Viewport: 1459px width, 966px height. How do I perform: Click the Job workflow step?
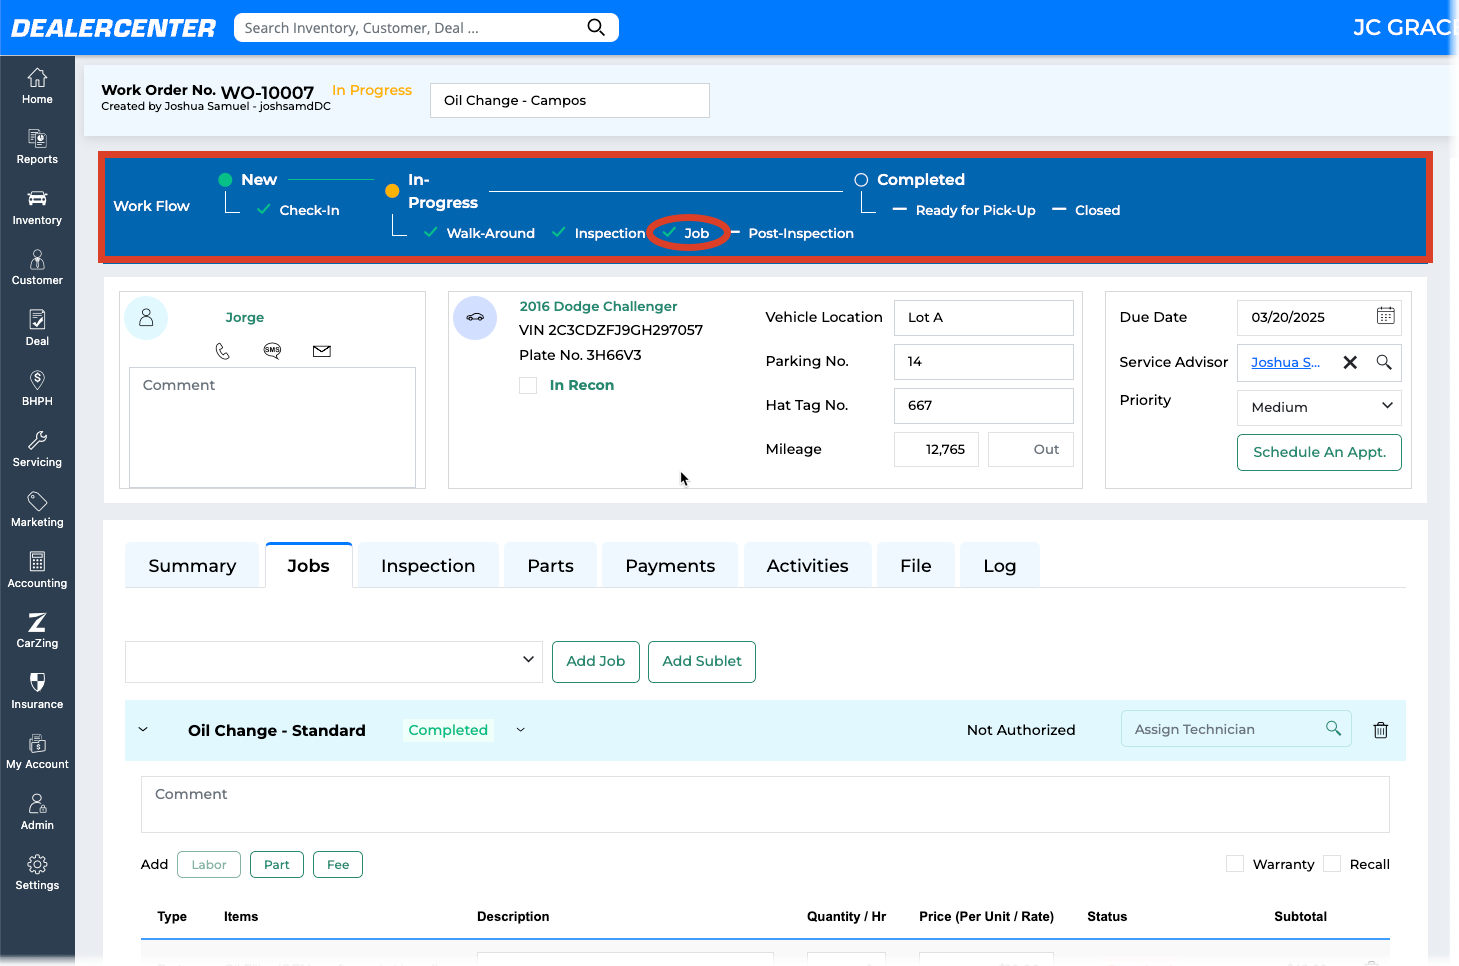coord(696,233)
